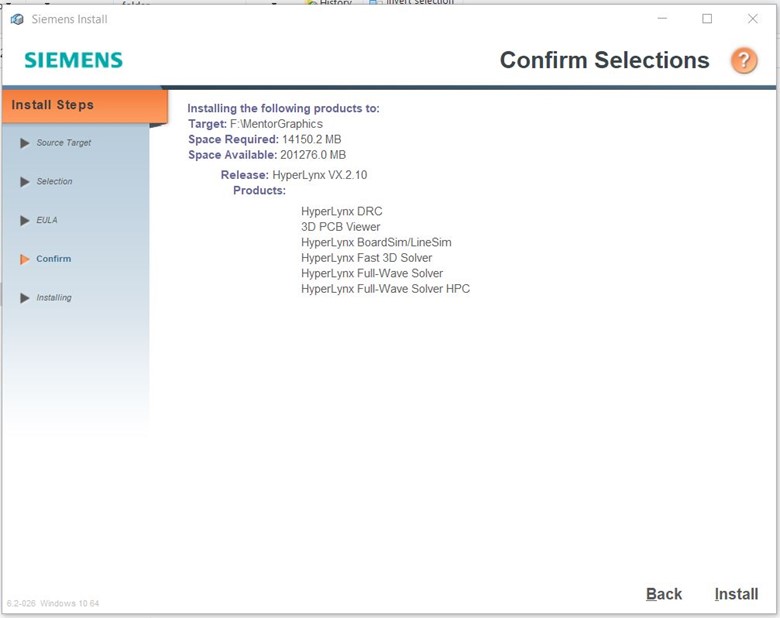Click the Installing step arrow icon

point(24,298)
